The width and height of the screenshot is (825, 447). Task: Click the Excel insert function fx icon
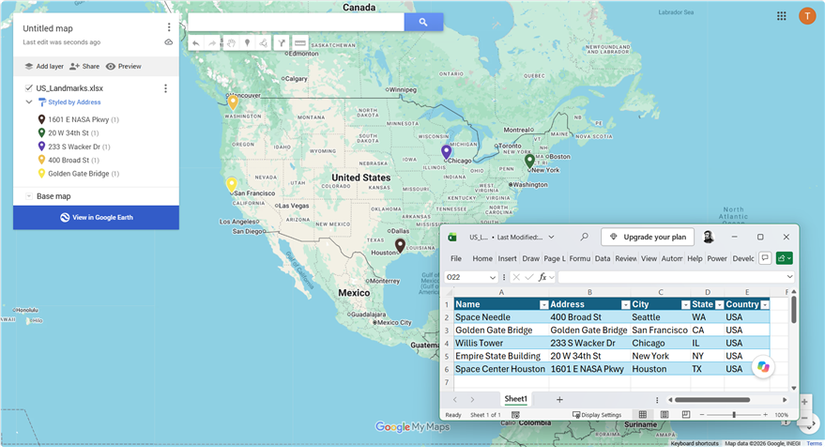[x=542, y=277]
